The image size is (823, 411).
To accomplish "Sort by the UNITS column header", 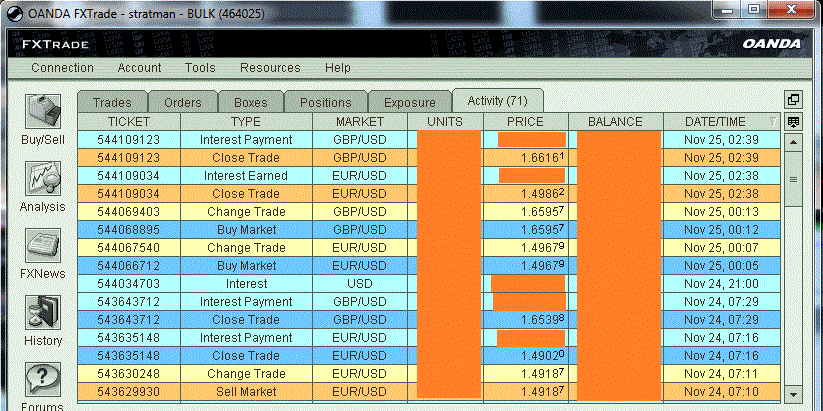I will point(445,122).
